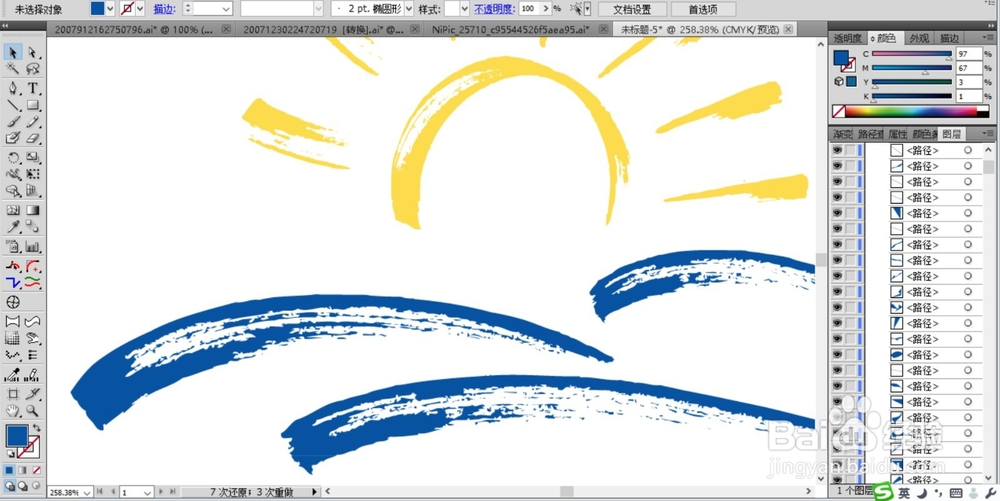Choose the Slice tool
The height and width of the screenshot is (501, 1000).
click(33, 394)
